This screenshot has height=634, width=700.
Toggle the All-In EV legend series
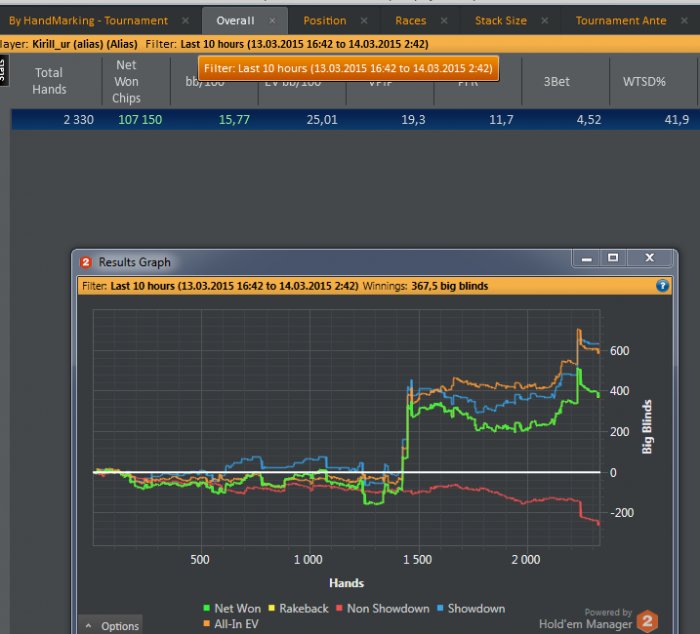(236, 624)
